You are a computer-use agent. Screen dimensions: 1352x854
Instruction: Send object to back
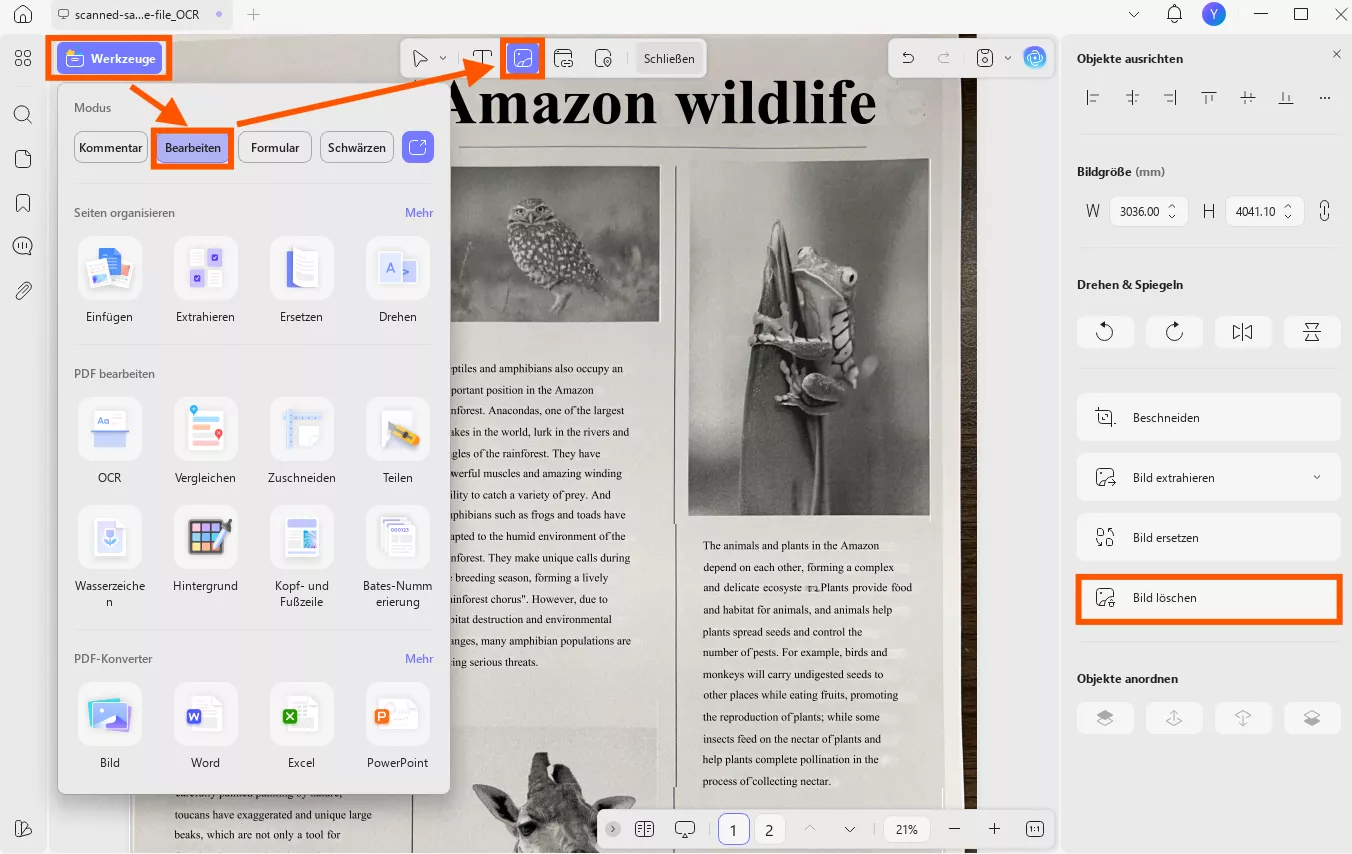1312,718
